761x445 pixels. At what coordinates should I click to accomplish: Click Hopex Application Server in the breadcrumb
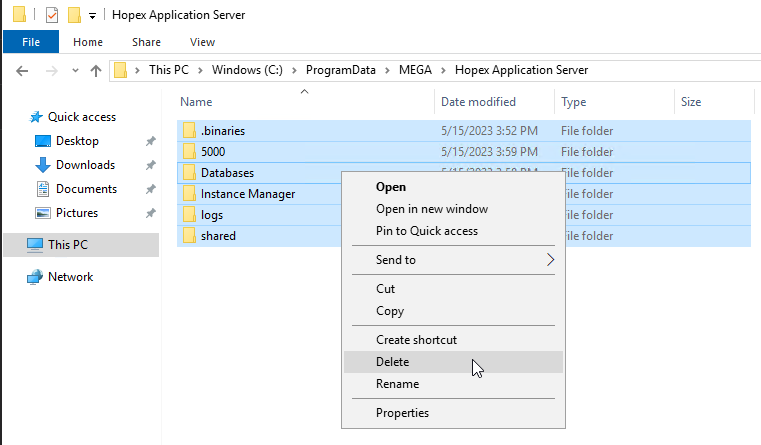coord(521,70)
